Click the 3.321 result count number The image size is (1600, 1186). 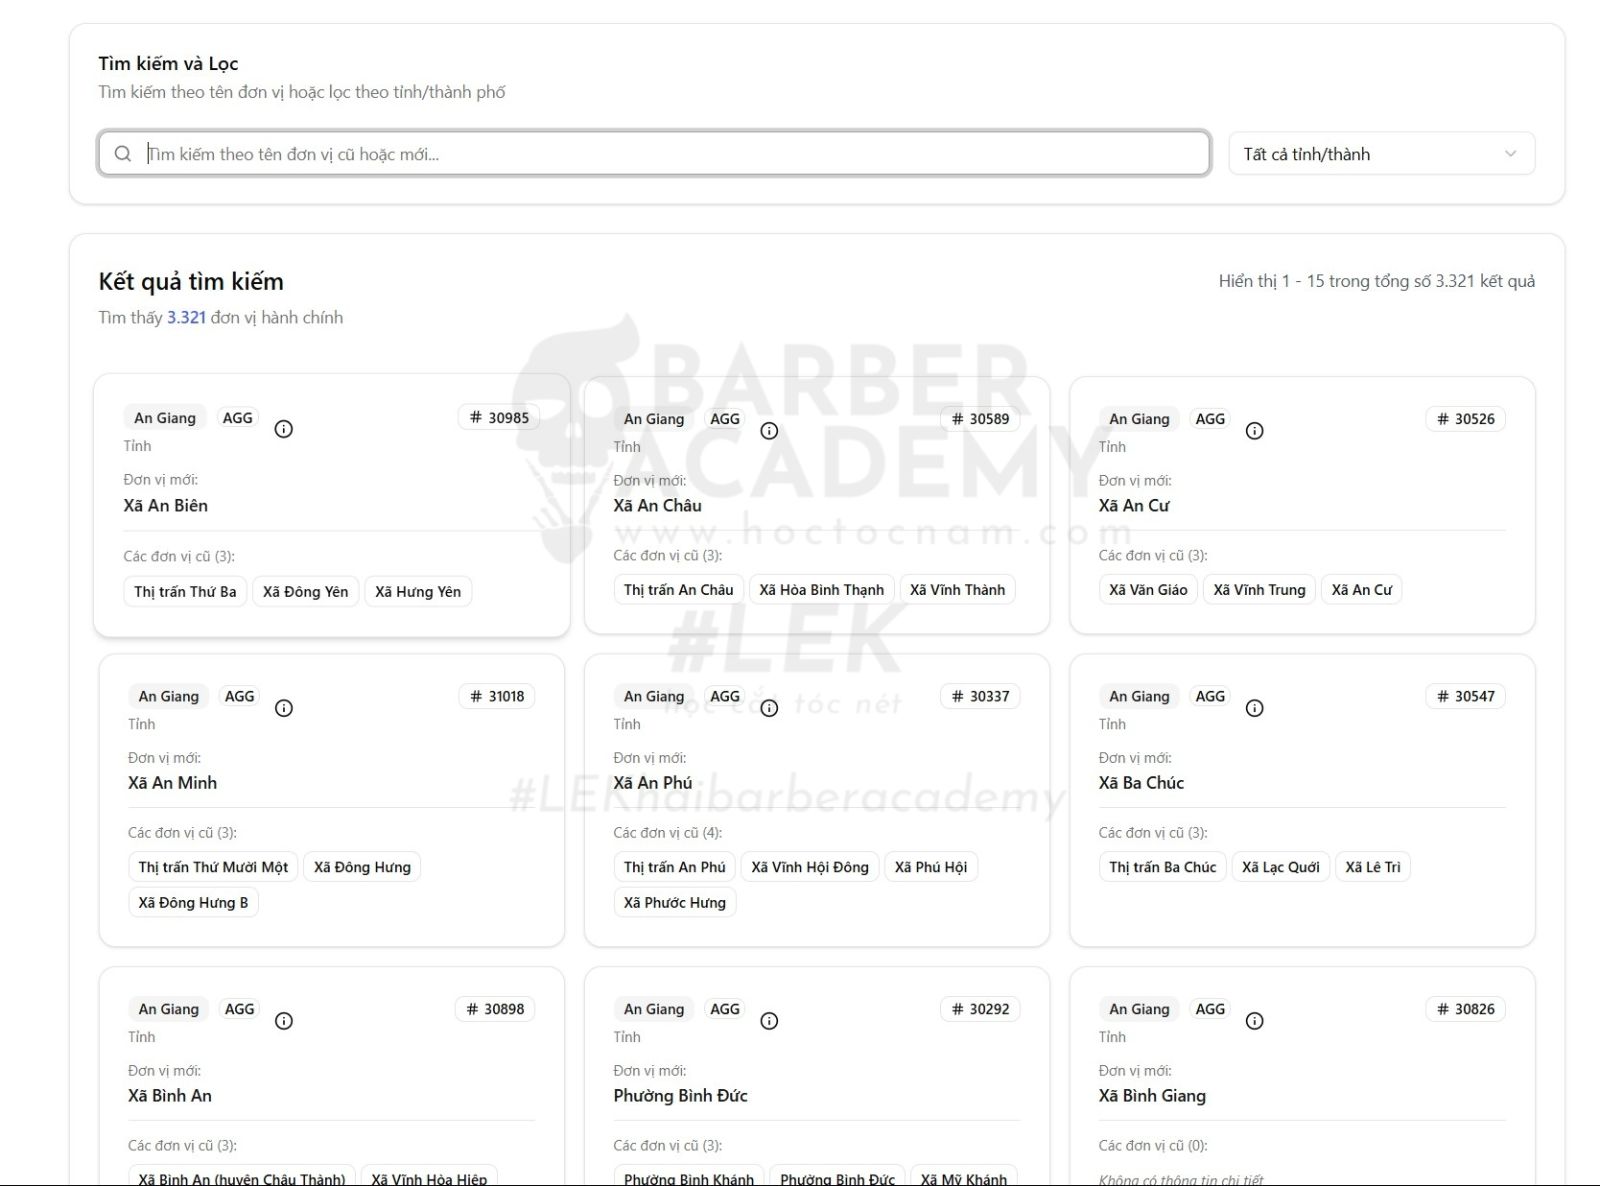tap(186, 317)
